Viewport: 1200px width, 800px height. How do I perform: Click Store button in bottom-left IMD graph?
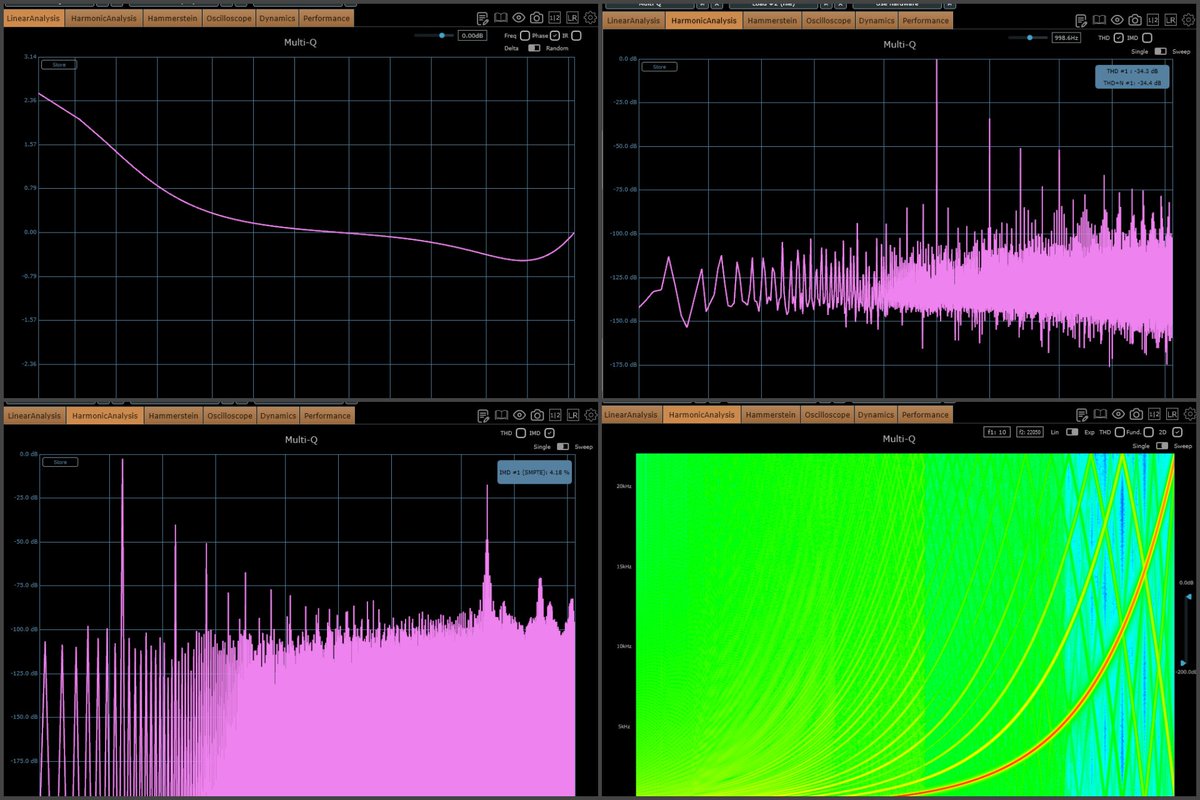[59, 462]
